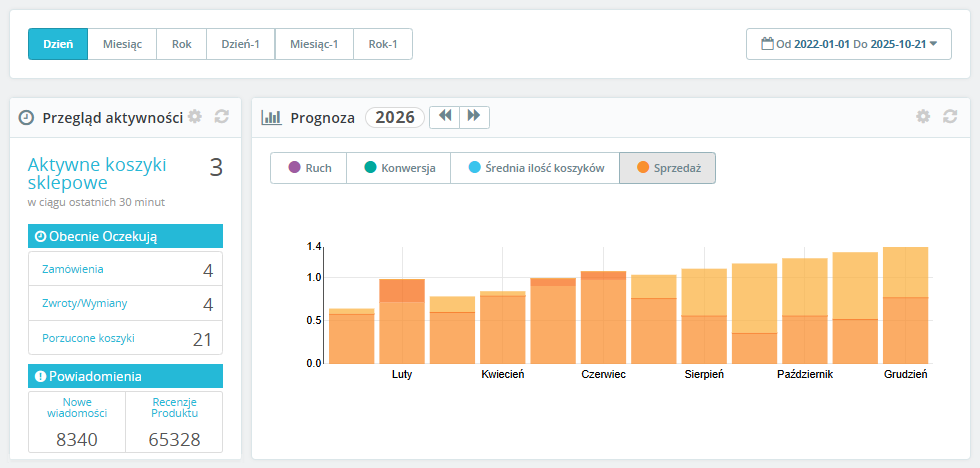
Task: Open the Zamówienia pending orders link
Action: (x=73, y=269)
